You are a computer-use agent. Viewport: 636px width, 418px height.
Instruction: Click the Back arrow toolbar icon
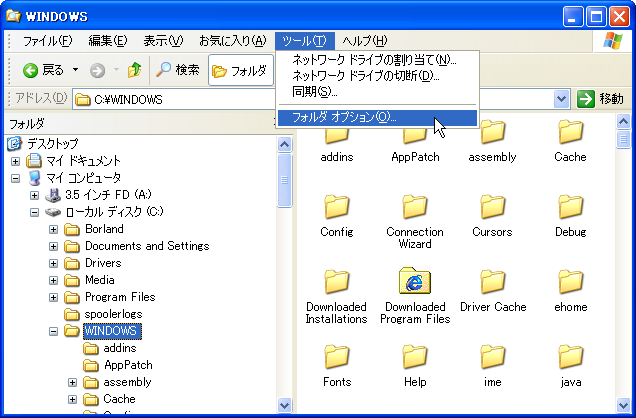tap(30, 70)
